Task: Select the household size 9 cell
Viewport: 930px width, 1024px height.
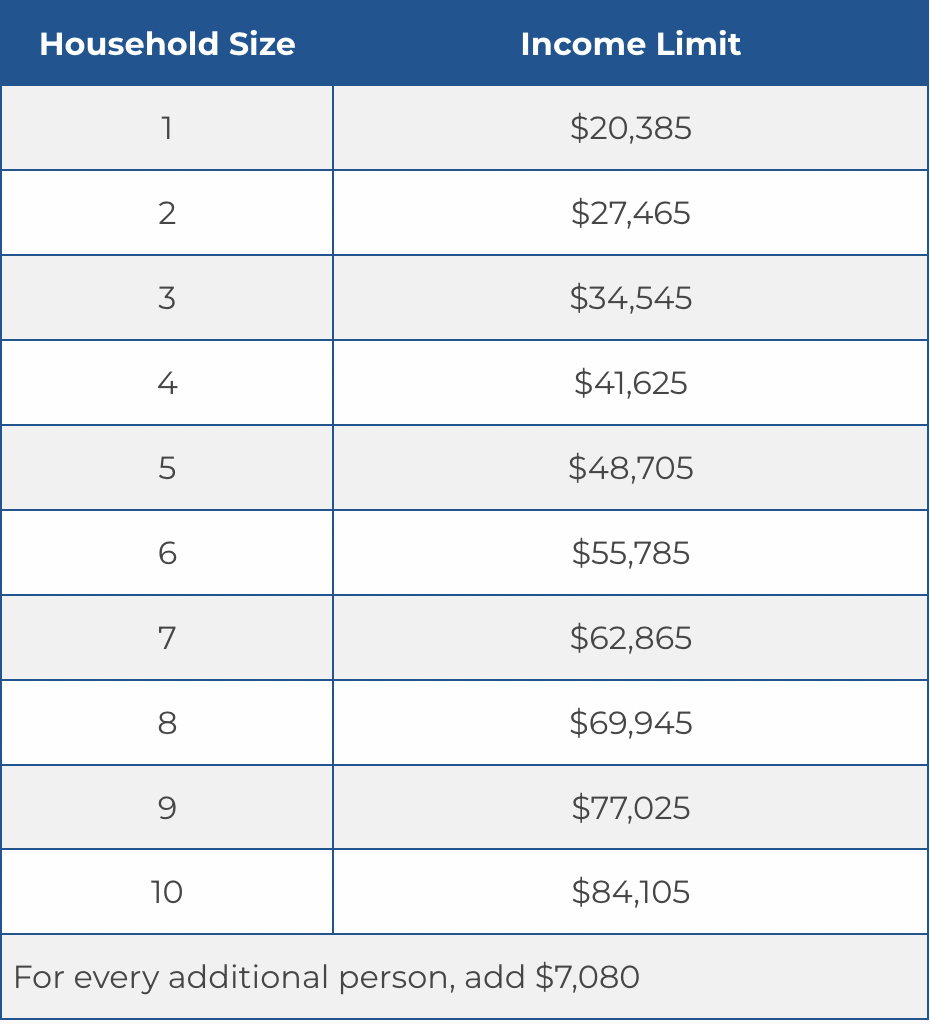Action: pyautogui.click(x=167, y=808)
